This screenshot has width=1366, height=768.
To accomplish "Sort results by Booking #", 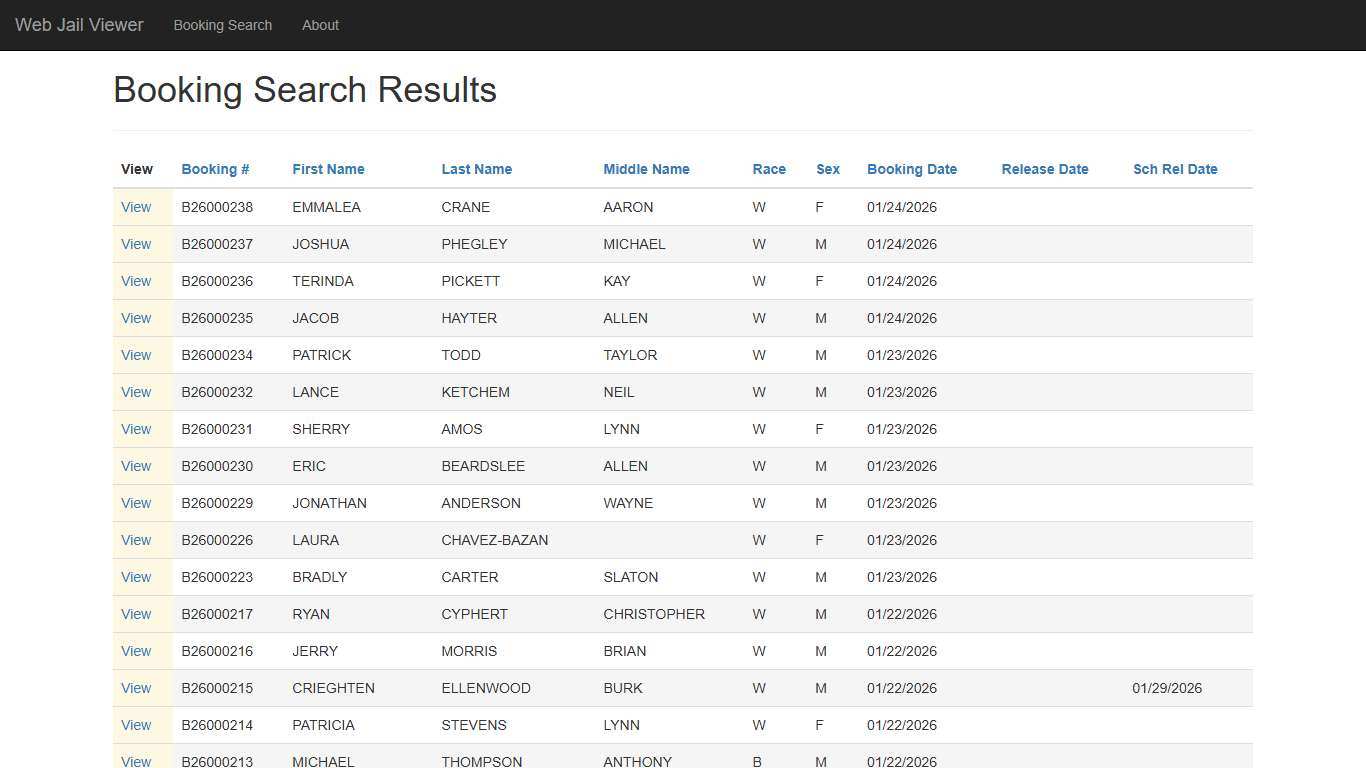I will 215,169.
